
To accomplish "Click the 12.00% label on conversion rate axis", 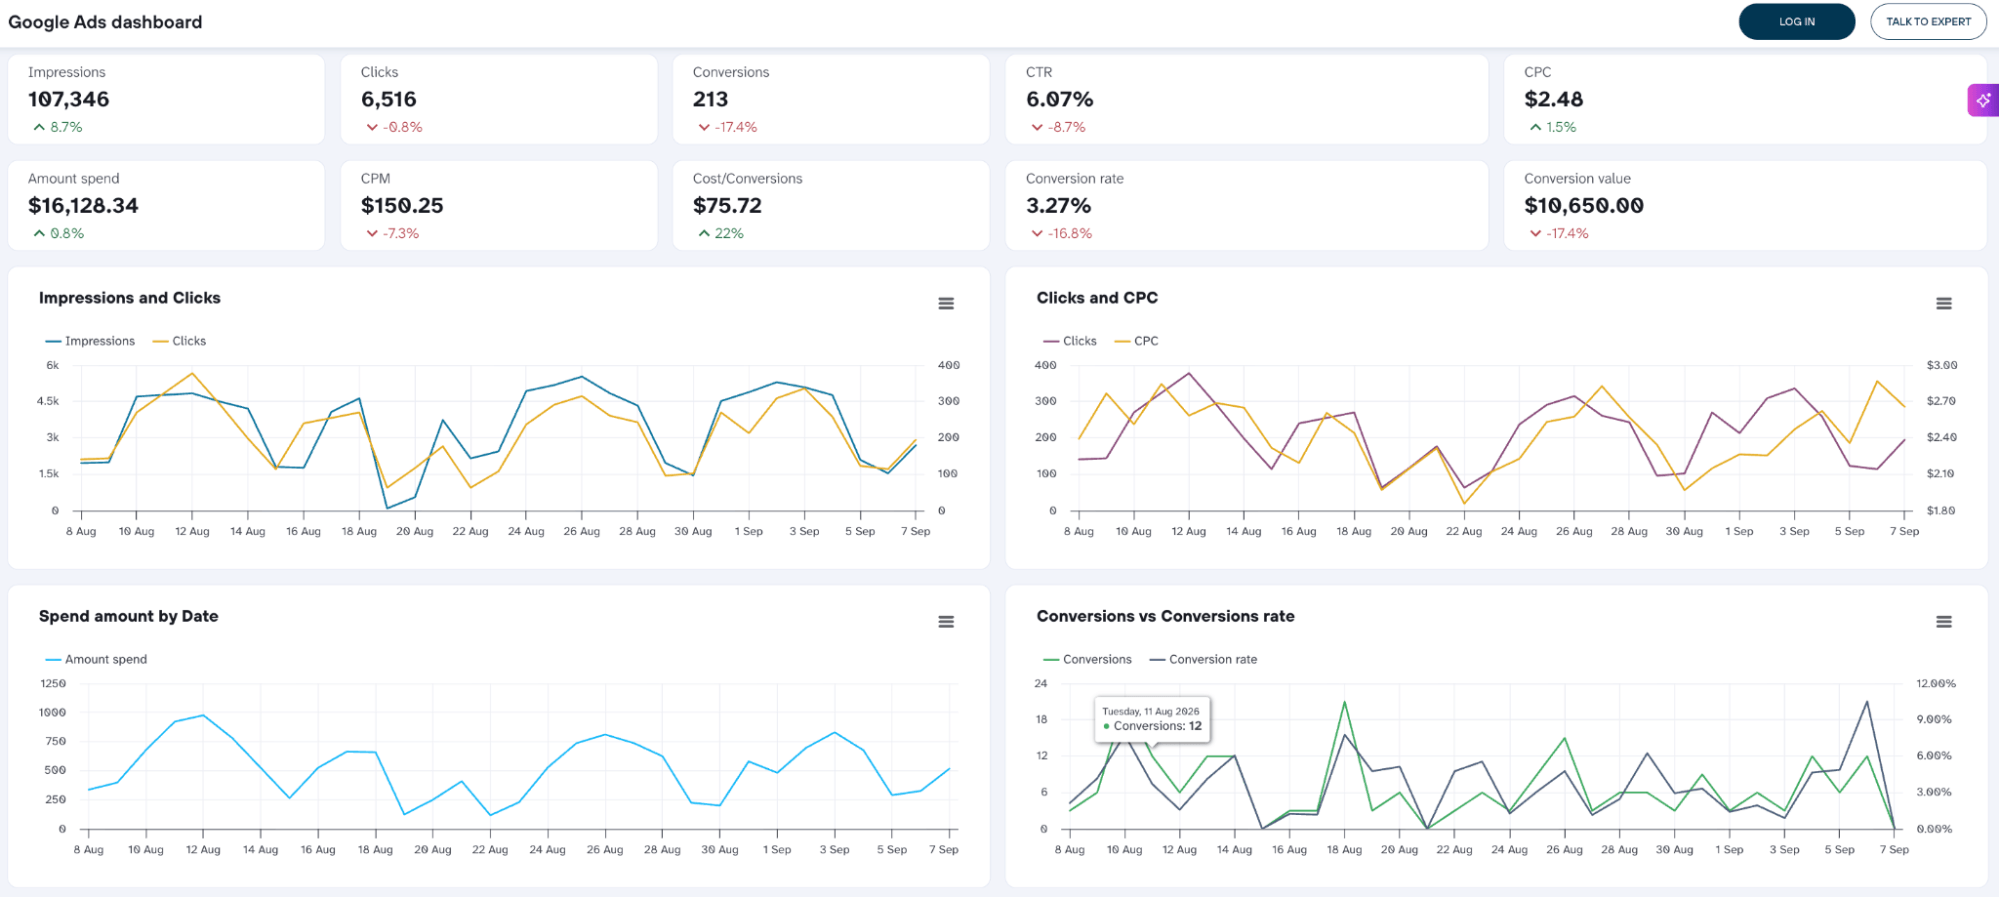I will [1936, 684].
